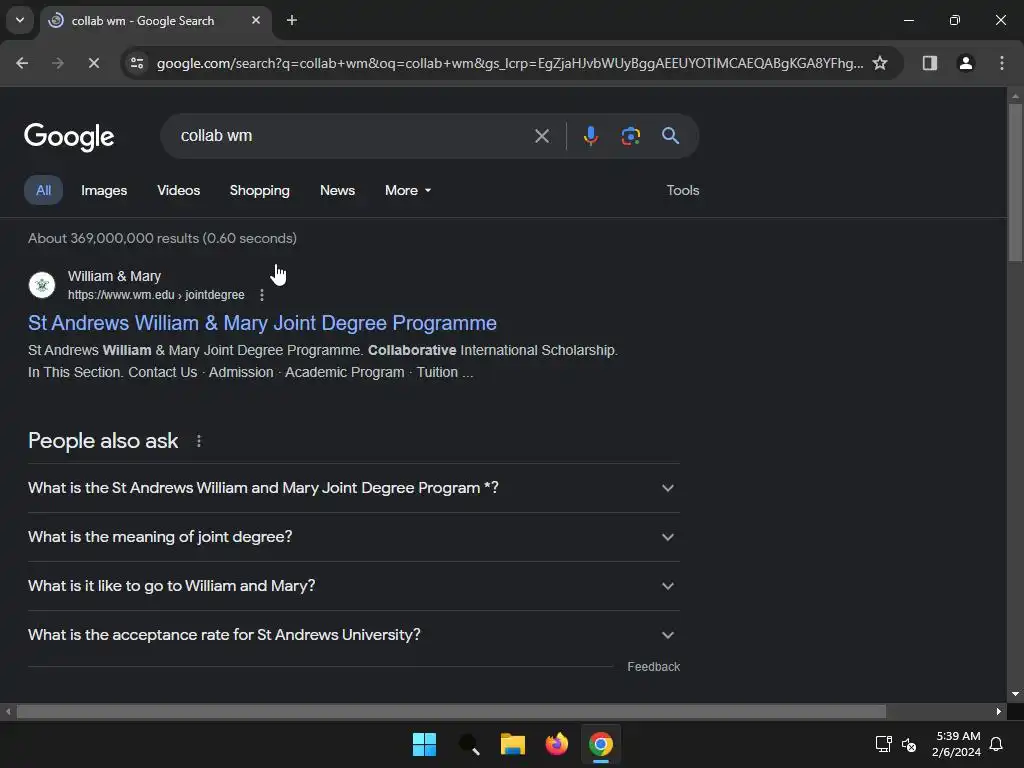
Task: Expand 'What is it like to go to William and Mary?'
Action: click(x=353, y=586)
